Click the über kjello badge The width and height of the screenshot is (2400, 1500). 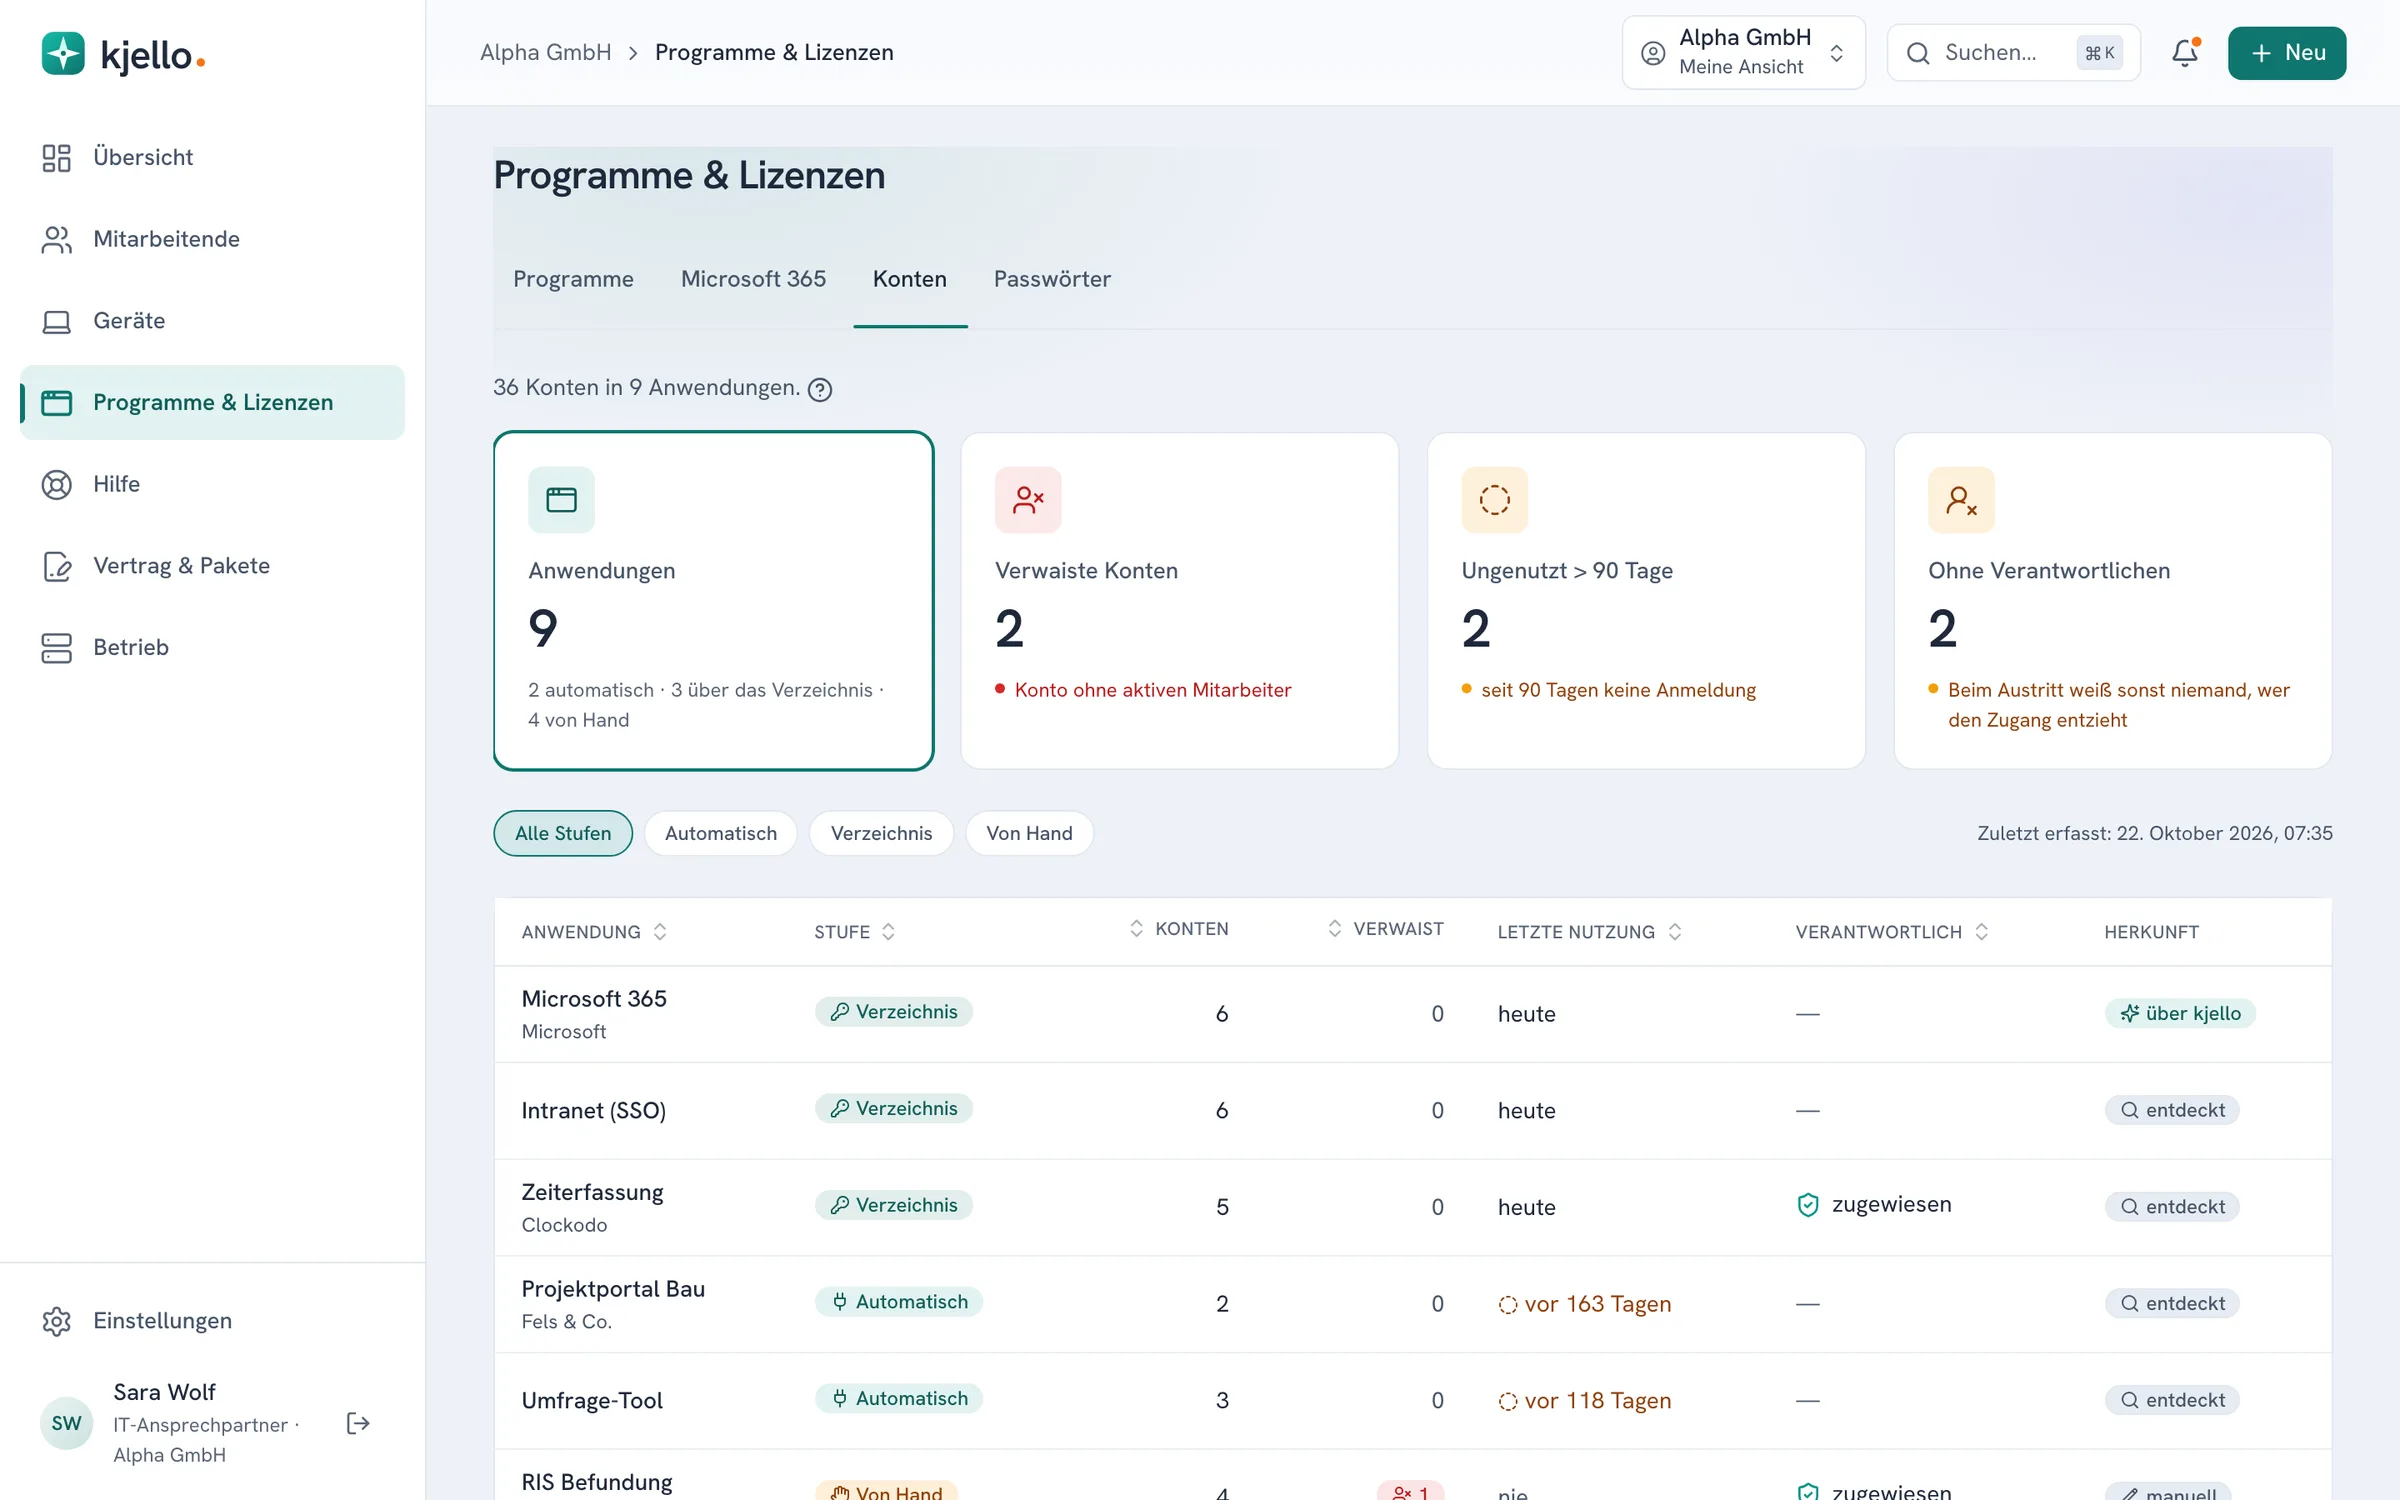tap(2179, 1014)
